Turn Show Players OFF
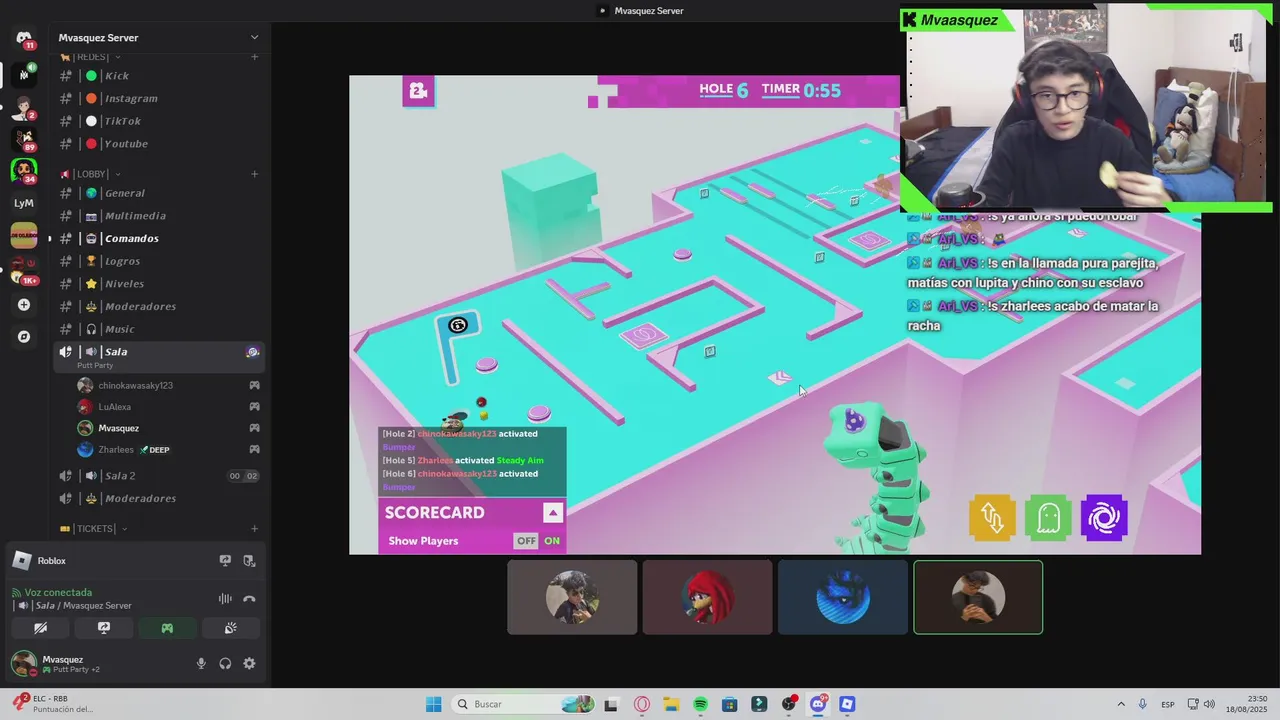The image size is (1280, 720). (x=526, y=541)
